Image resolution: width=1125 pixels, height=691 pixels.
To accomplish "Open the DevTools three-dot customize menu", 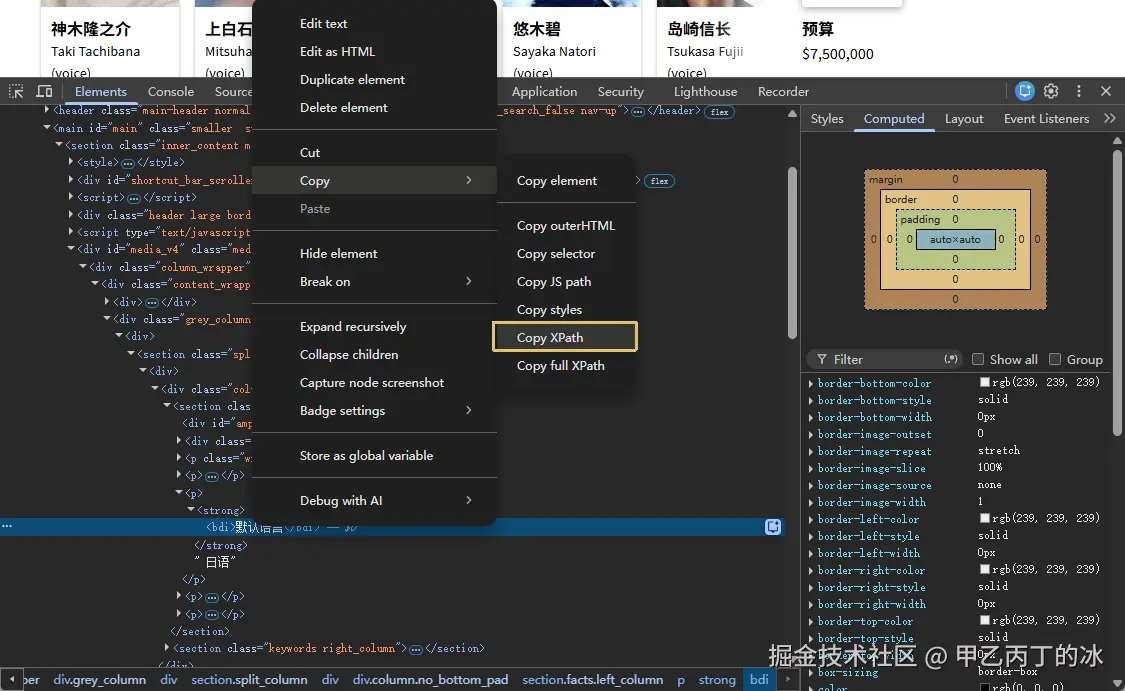I will pyautogui.click(x=1078, y=91).
